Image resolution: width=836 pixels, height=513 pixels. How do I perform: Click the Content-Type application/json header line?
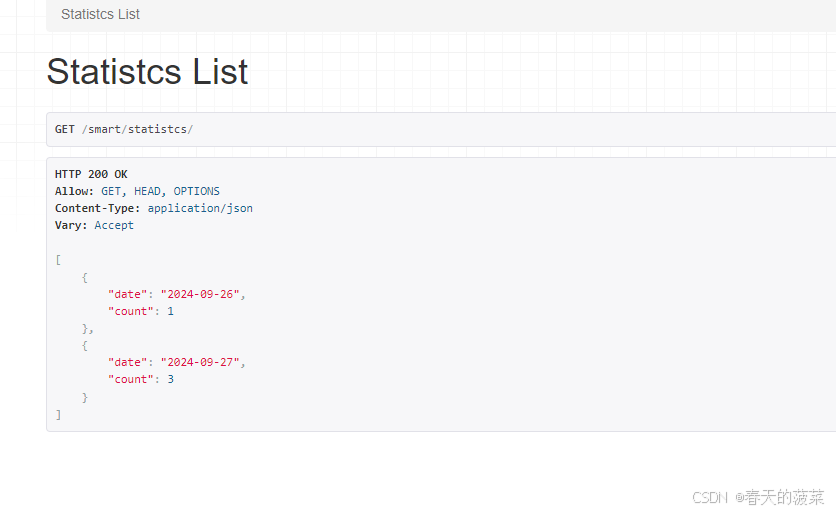[154, 208]
